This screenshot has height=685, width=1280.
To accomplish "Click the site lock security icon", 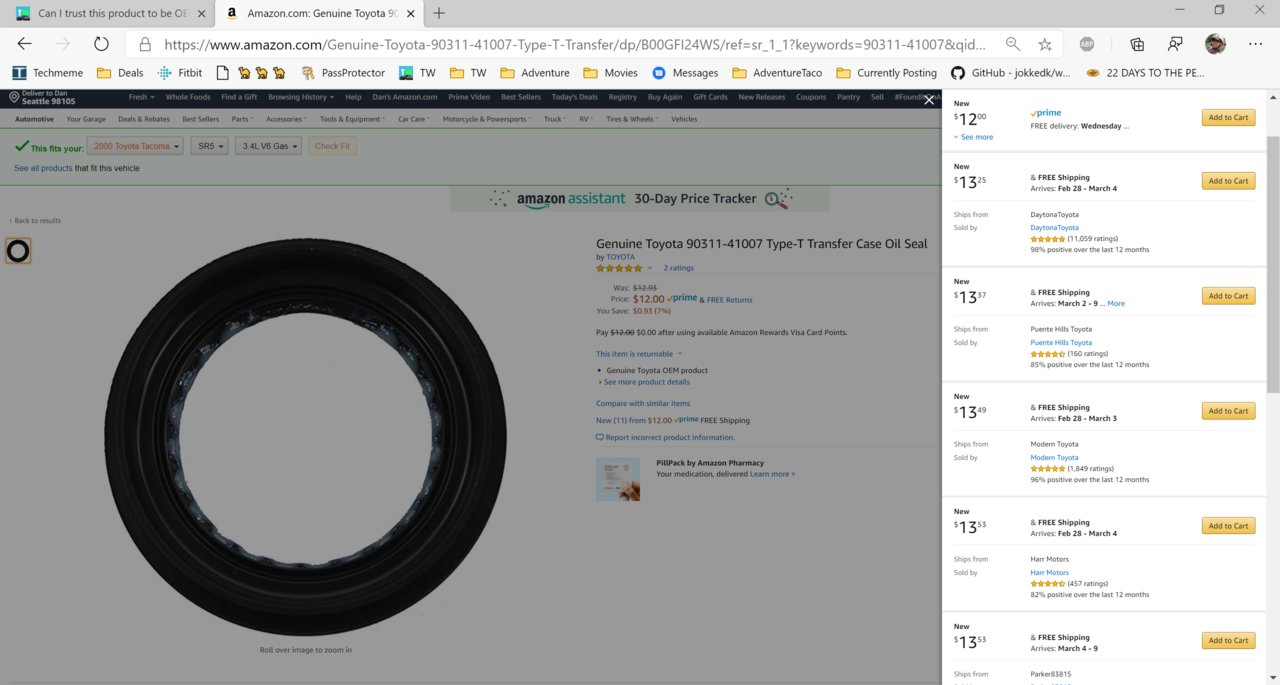I will click(x=145, y=44).
